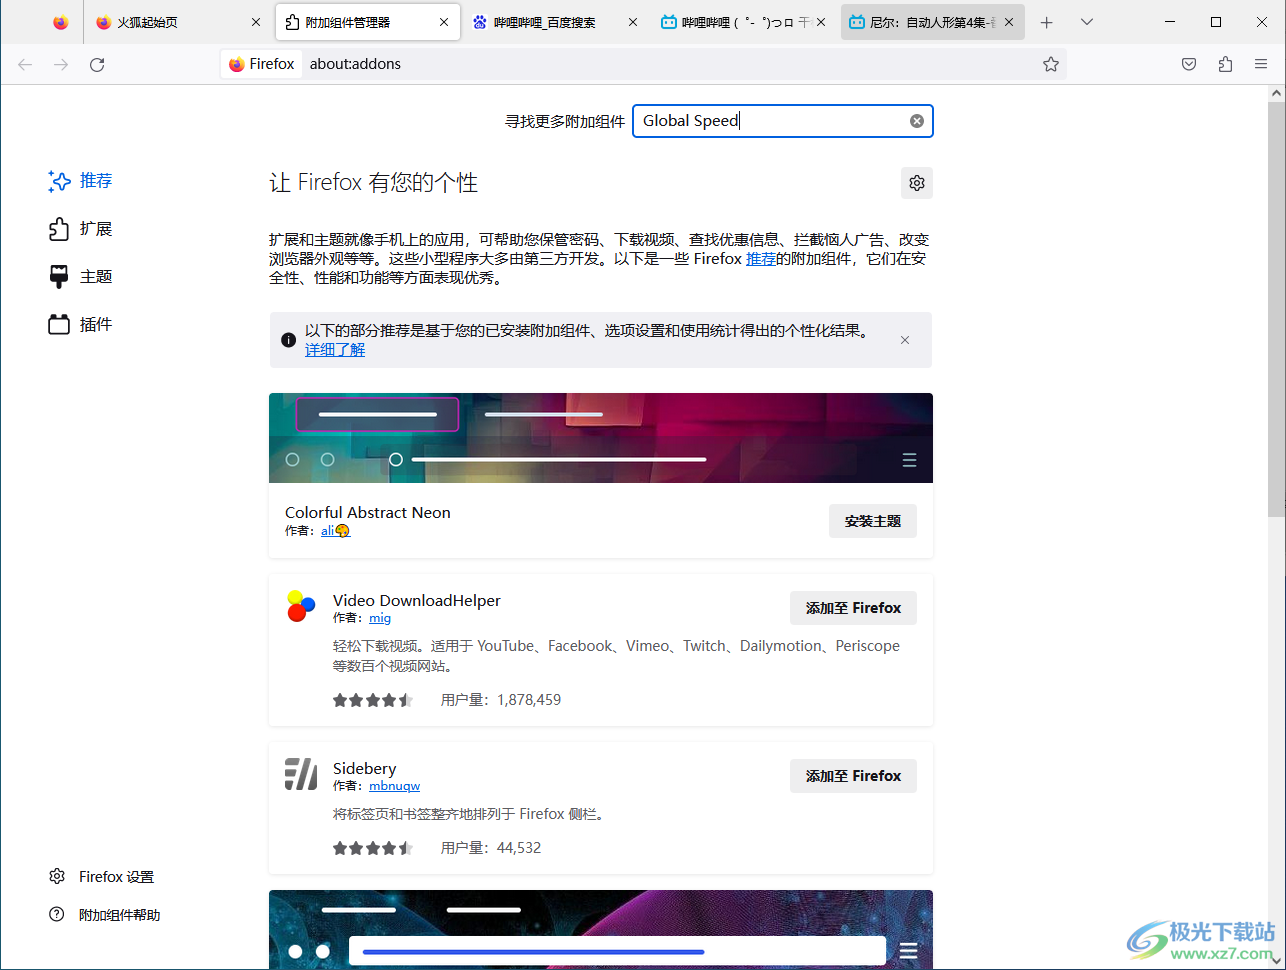The image size is (1286, 970).
Task: Click the 寻找更多附加组件 label
Action: pos(565,121)
